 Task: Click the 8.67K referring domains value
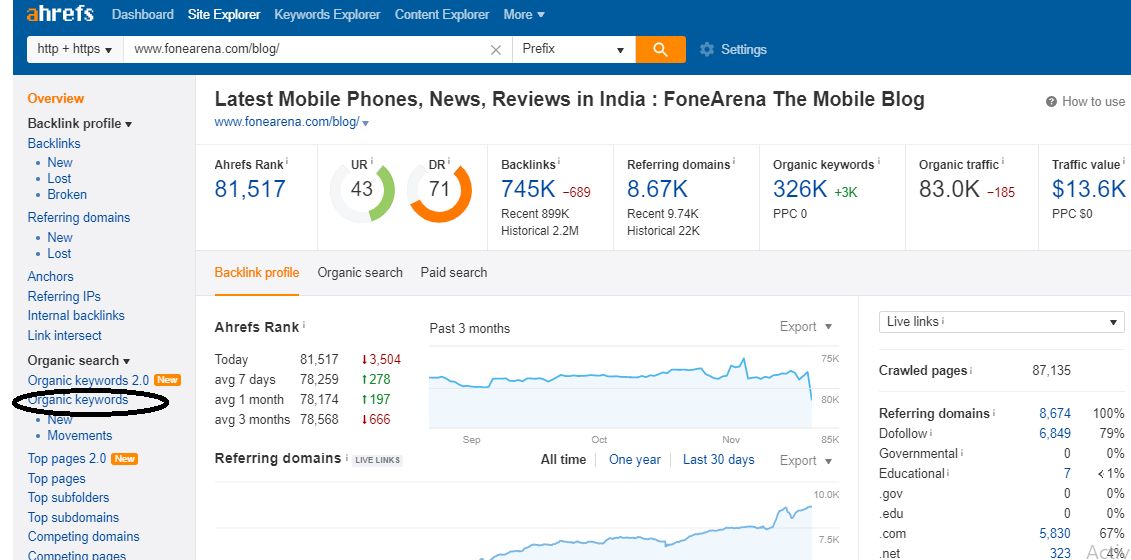(657, 189)
